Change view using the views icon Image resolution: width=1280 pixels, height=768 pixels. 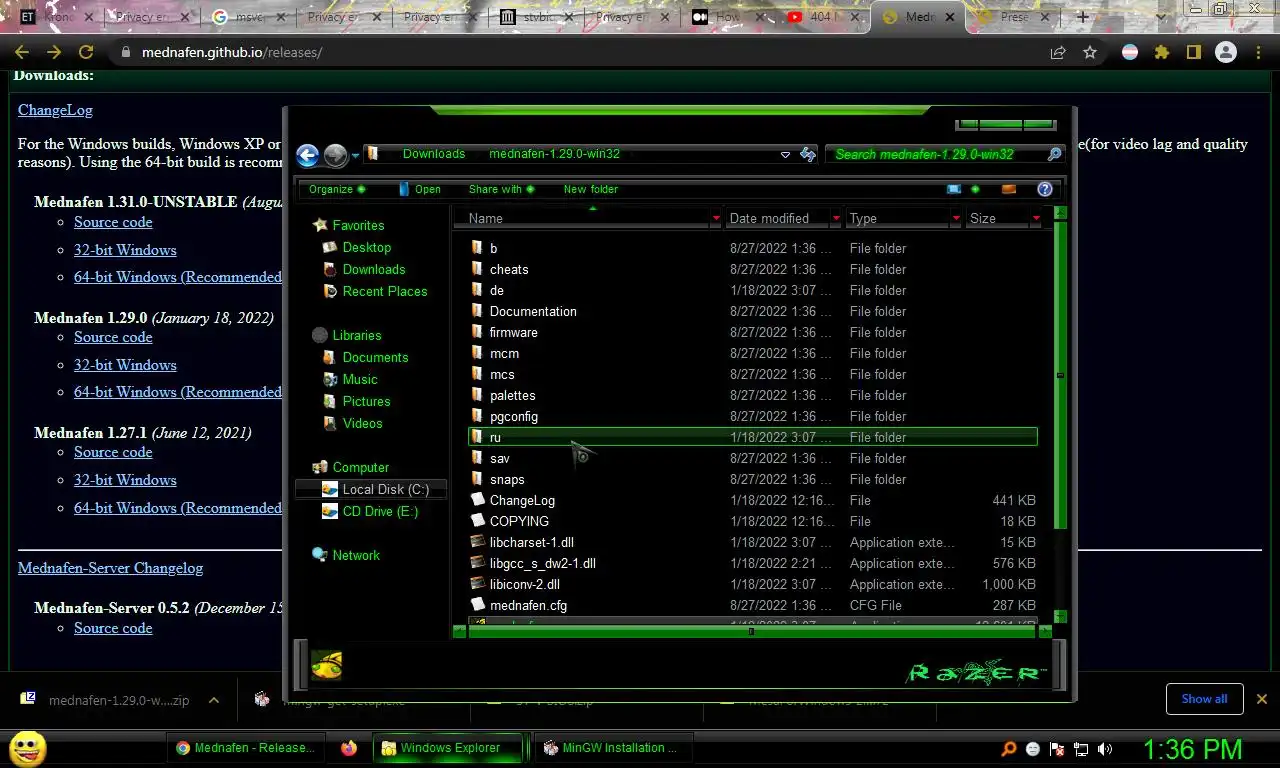point(954,189)
